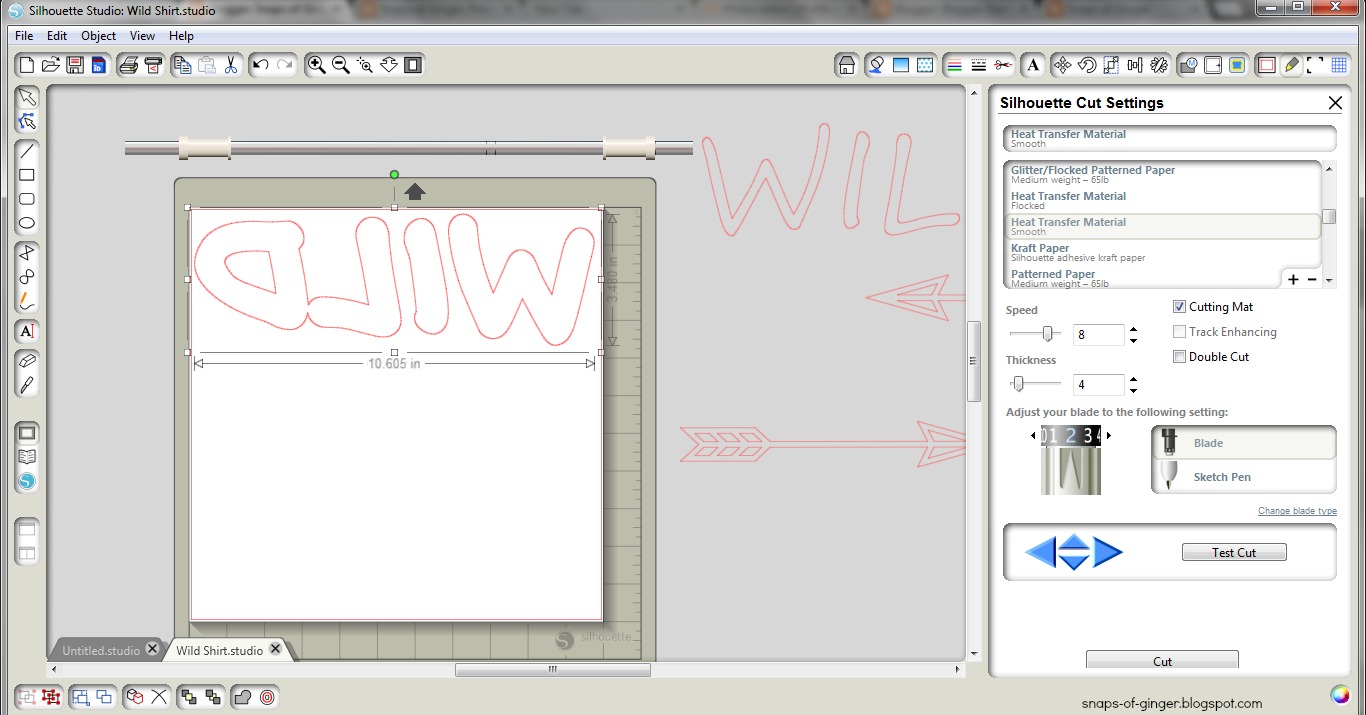Select the Edit Points tool
The image size is (1366, 715).
[x=27, y=122]
